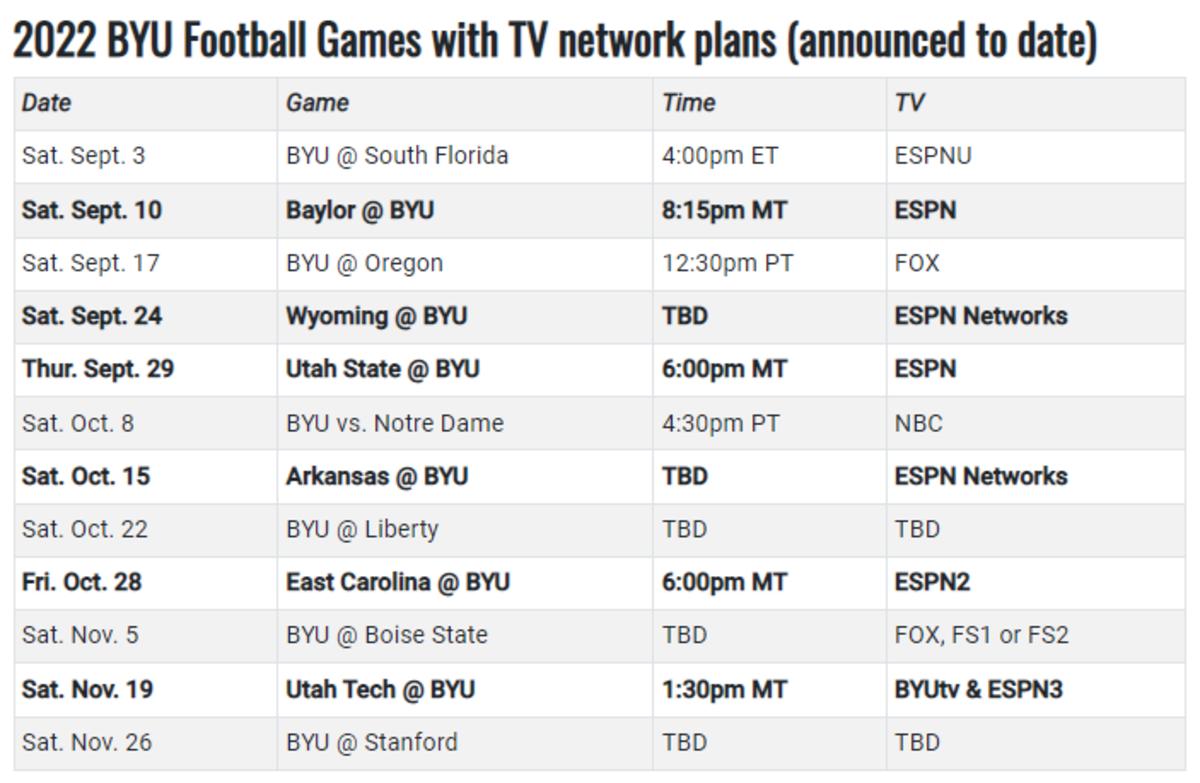Viewport: 1200px width, 783px height.
Task: Select the BYU @ Boise State cell
Action: coord(387,635)
